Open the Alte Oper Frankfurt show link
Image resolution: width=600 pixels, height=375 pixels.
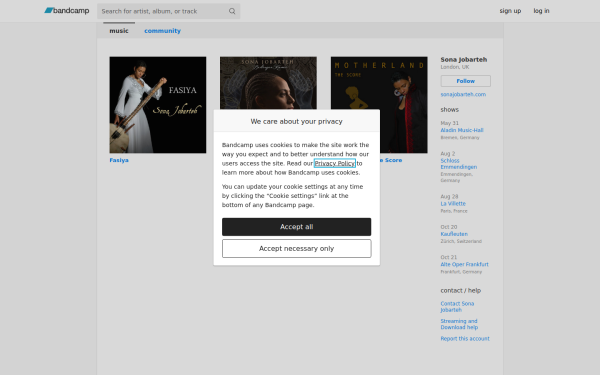click(x=464, y=264)
